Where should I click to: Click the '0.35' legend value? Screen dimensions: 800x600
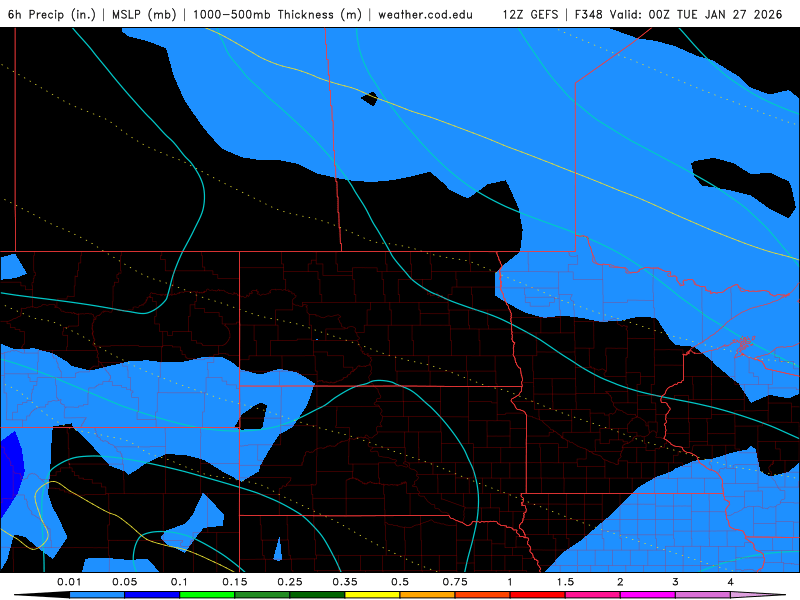tap(345, 582)
